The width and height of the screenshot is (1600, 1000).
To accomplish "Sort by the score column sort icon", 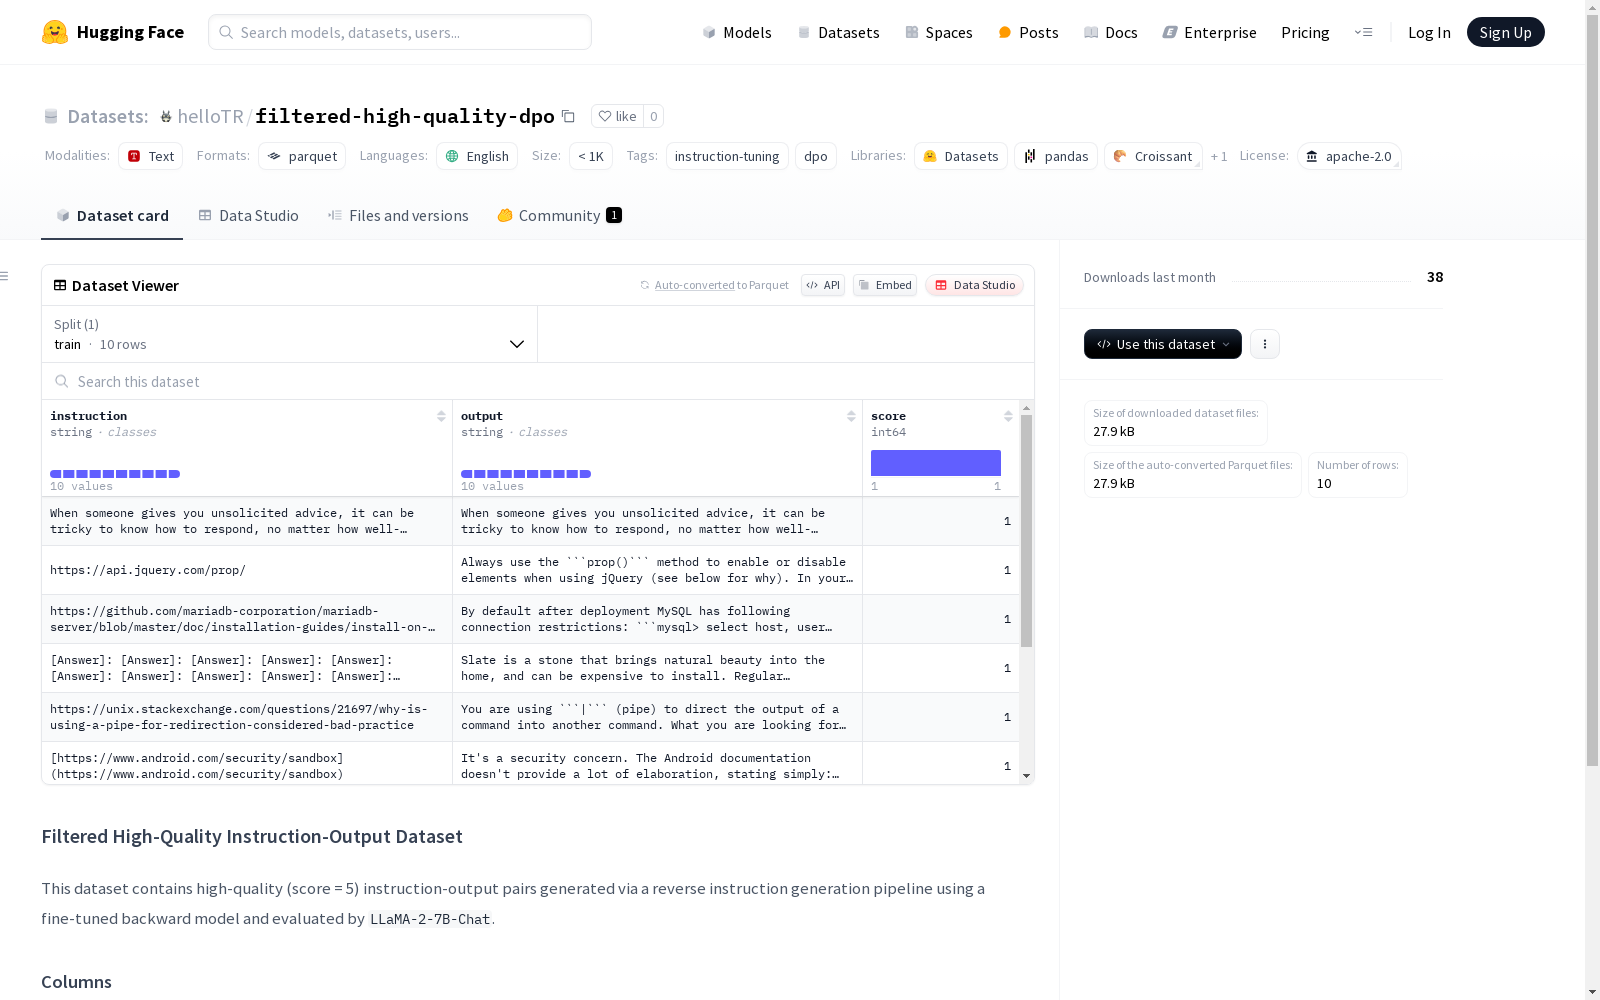I will tap(1008, 416).
